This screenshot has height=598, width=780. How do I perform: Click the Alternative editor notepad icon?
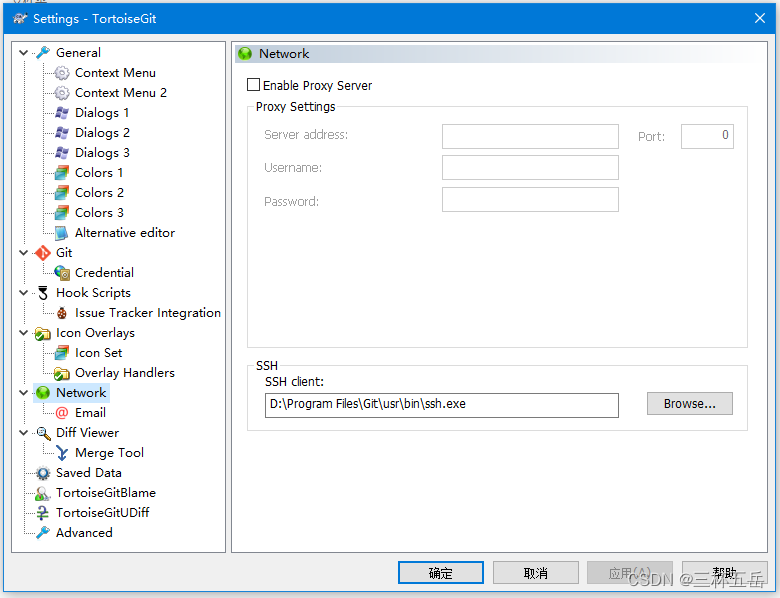pos(62,233)
